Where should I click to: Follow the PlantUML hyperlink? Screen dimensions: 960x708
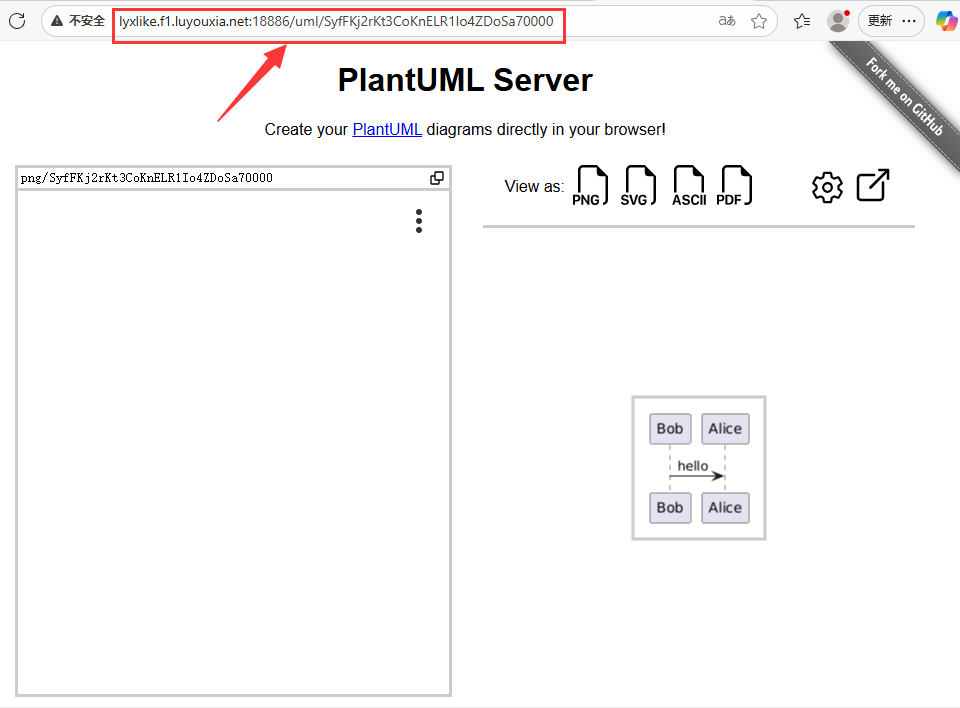387,130
